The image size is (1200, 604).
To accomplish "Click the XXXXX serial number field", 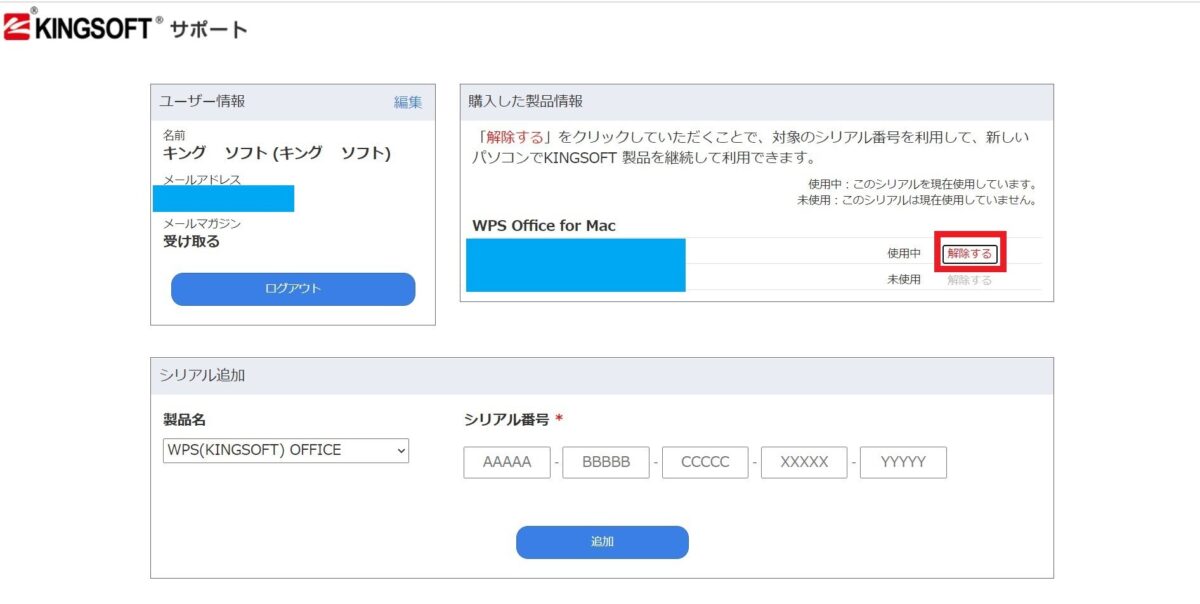I will (803, 461).
